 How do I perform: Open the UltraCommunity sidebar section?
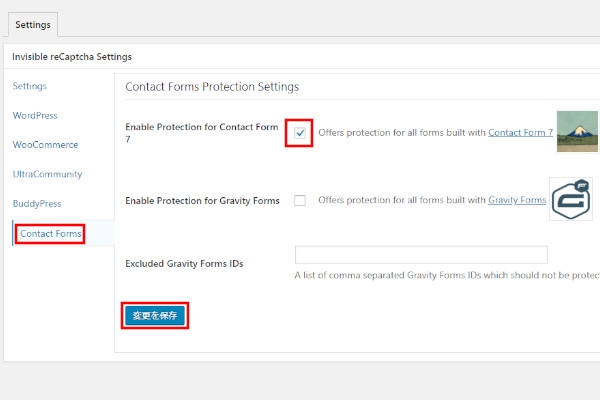pyautogui.click(x=47, y=174)
